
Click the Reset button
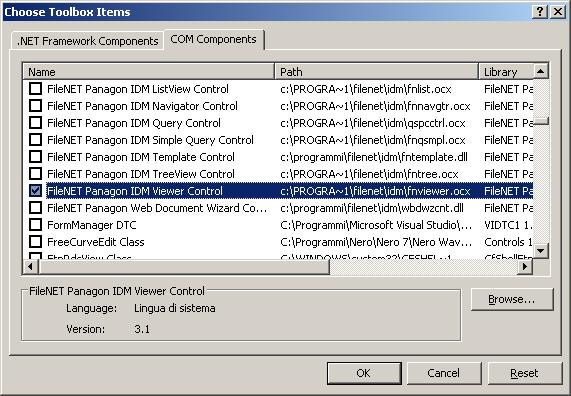coord(524,373)
